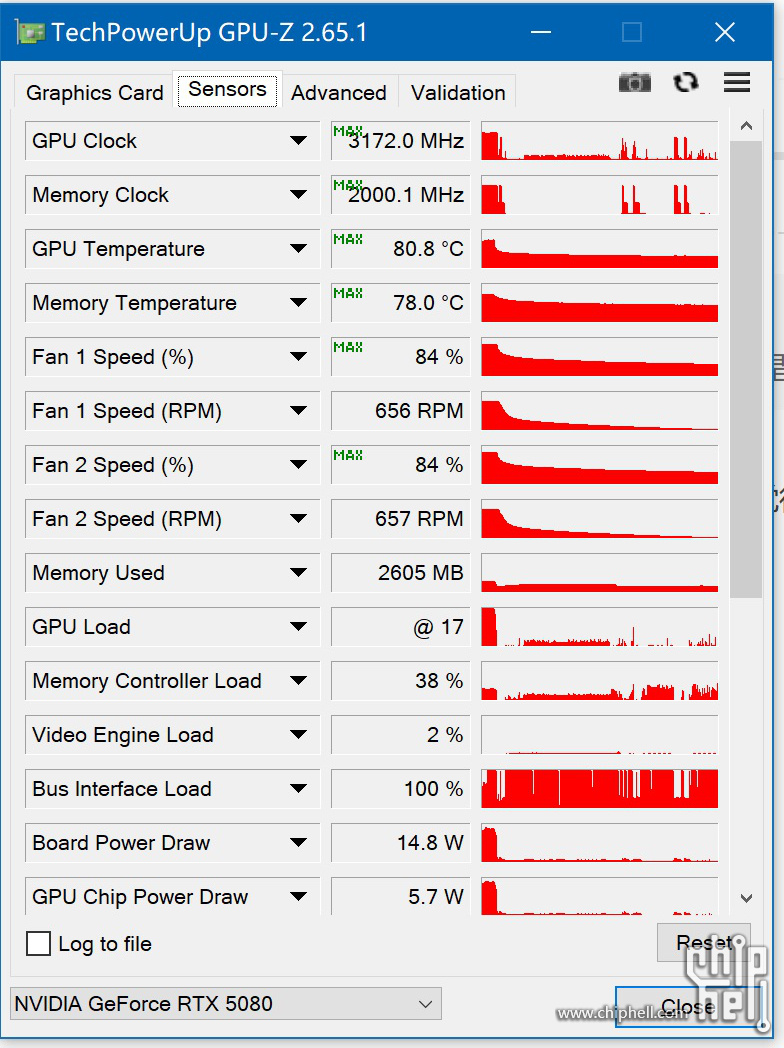Image resolution: width=784 pixels, height=1048 pixels.
Task: Click the Bus Interface Load graph
Action: point(600,789)
